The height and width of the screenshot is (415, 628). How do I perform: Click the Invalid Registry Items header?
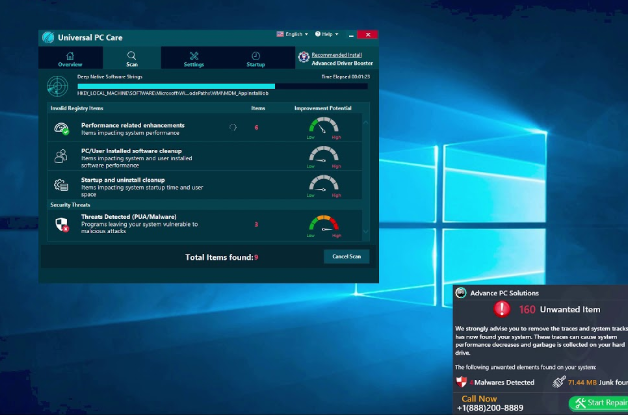click(x=77, y=108)
